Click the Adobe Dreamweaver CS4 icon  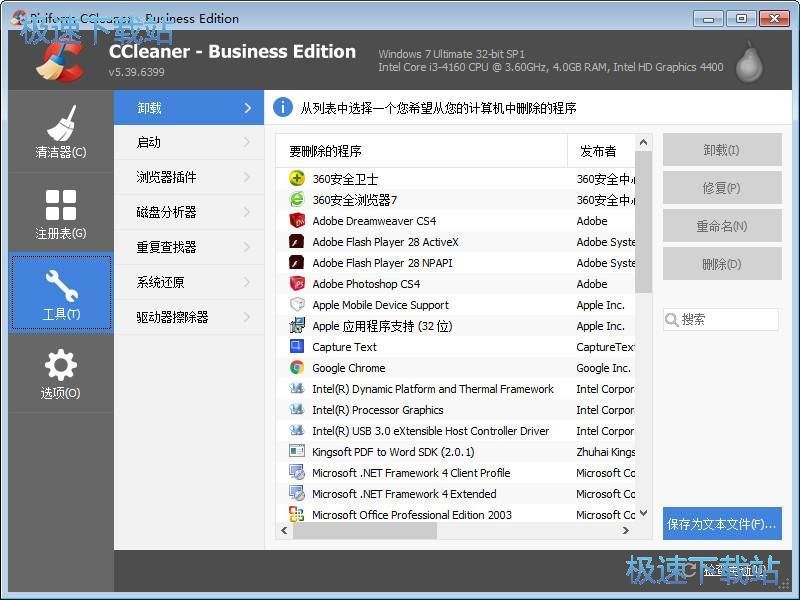pyautogui.click(x=297, y=220)
